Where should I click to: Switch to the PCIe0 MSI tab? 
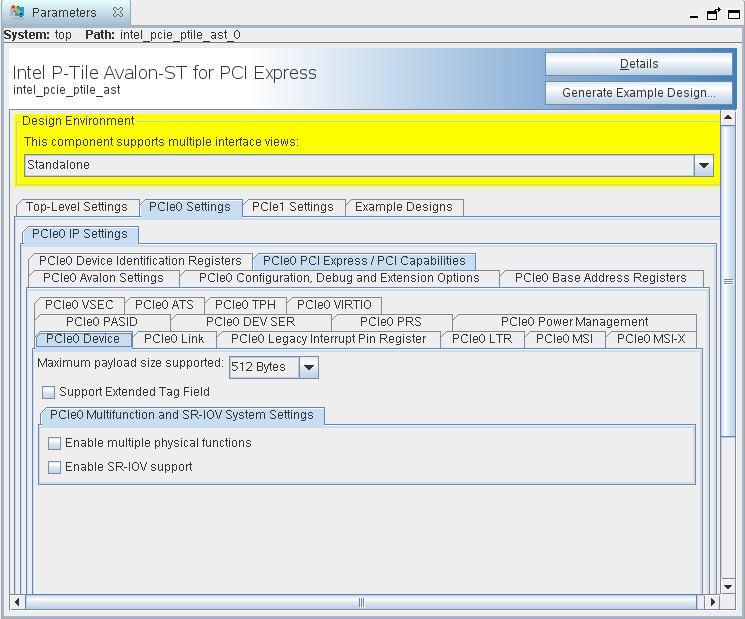[x=564, y=339]
